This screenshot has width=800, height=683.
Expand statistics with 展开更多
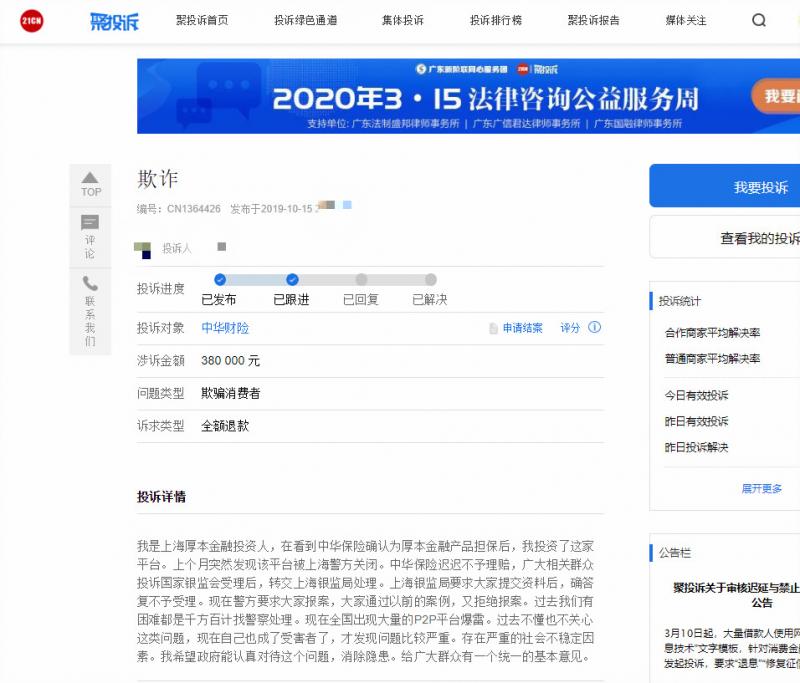point(761,488)
